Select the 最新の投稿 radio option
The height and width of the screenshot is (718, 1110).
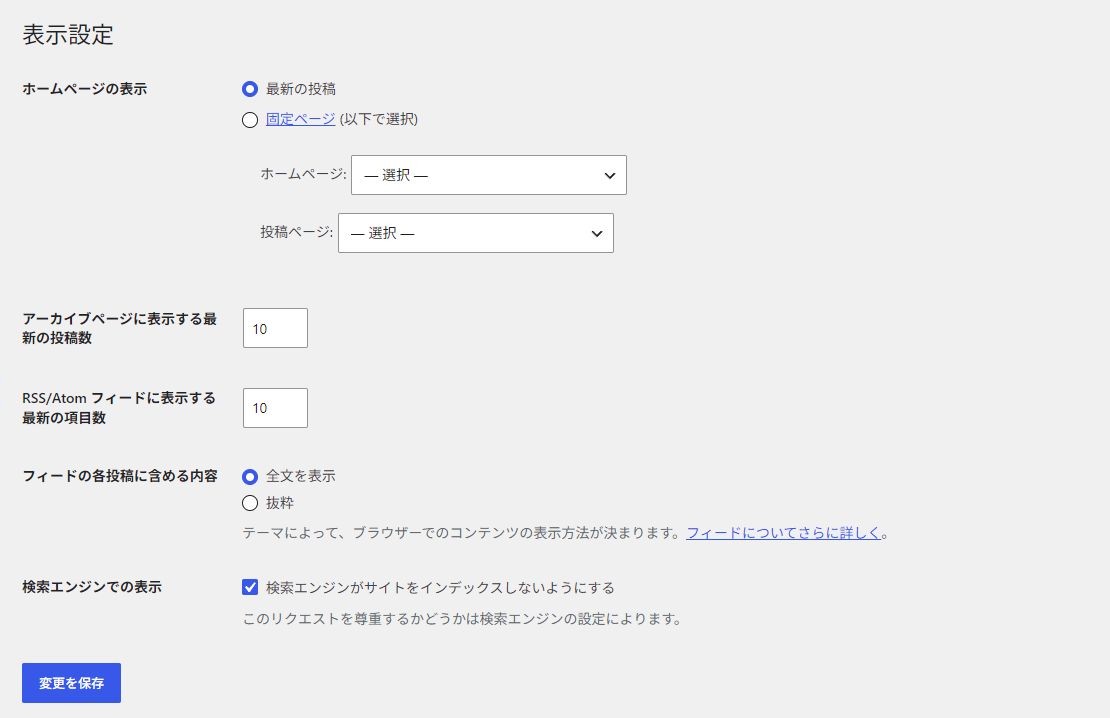pos(250,89)
